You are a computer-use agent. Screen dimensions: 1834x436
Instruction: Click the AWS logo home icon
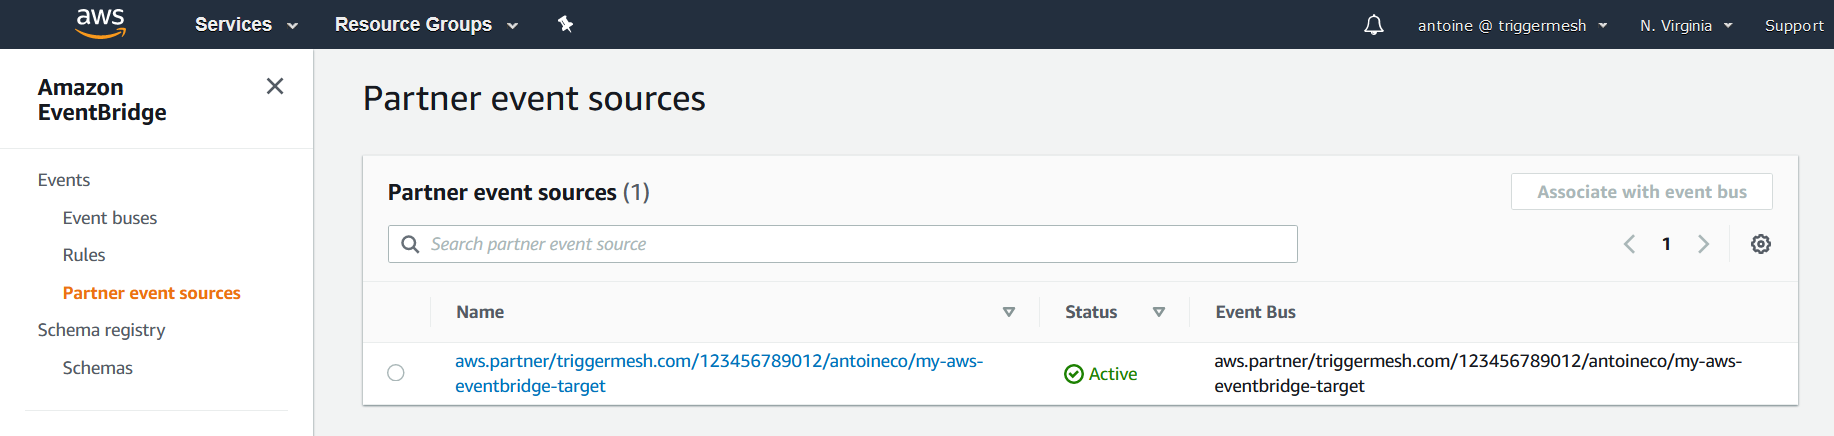[x=101, y=24]
